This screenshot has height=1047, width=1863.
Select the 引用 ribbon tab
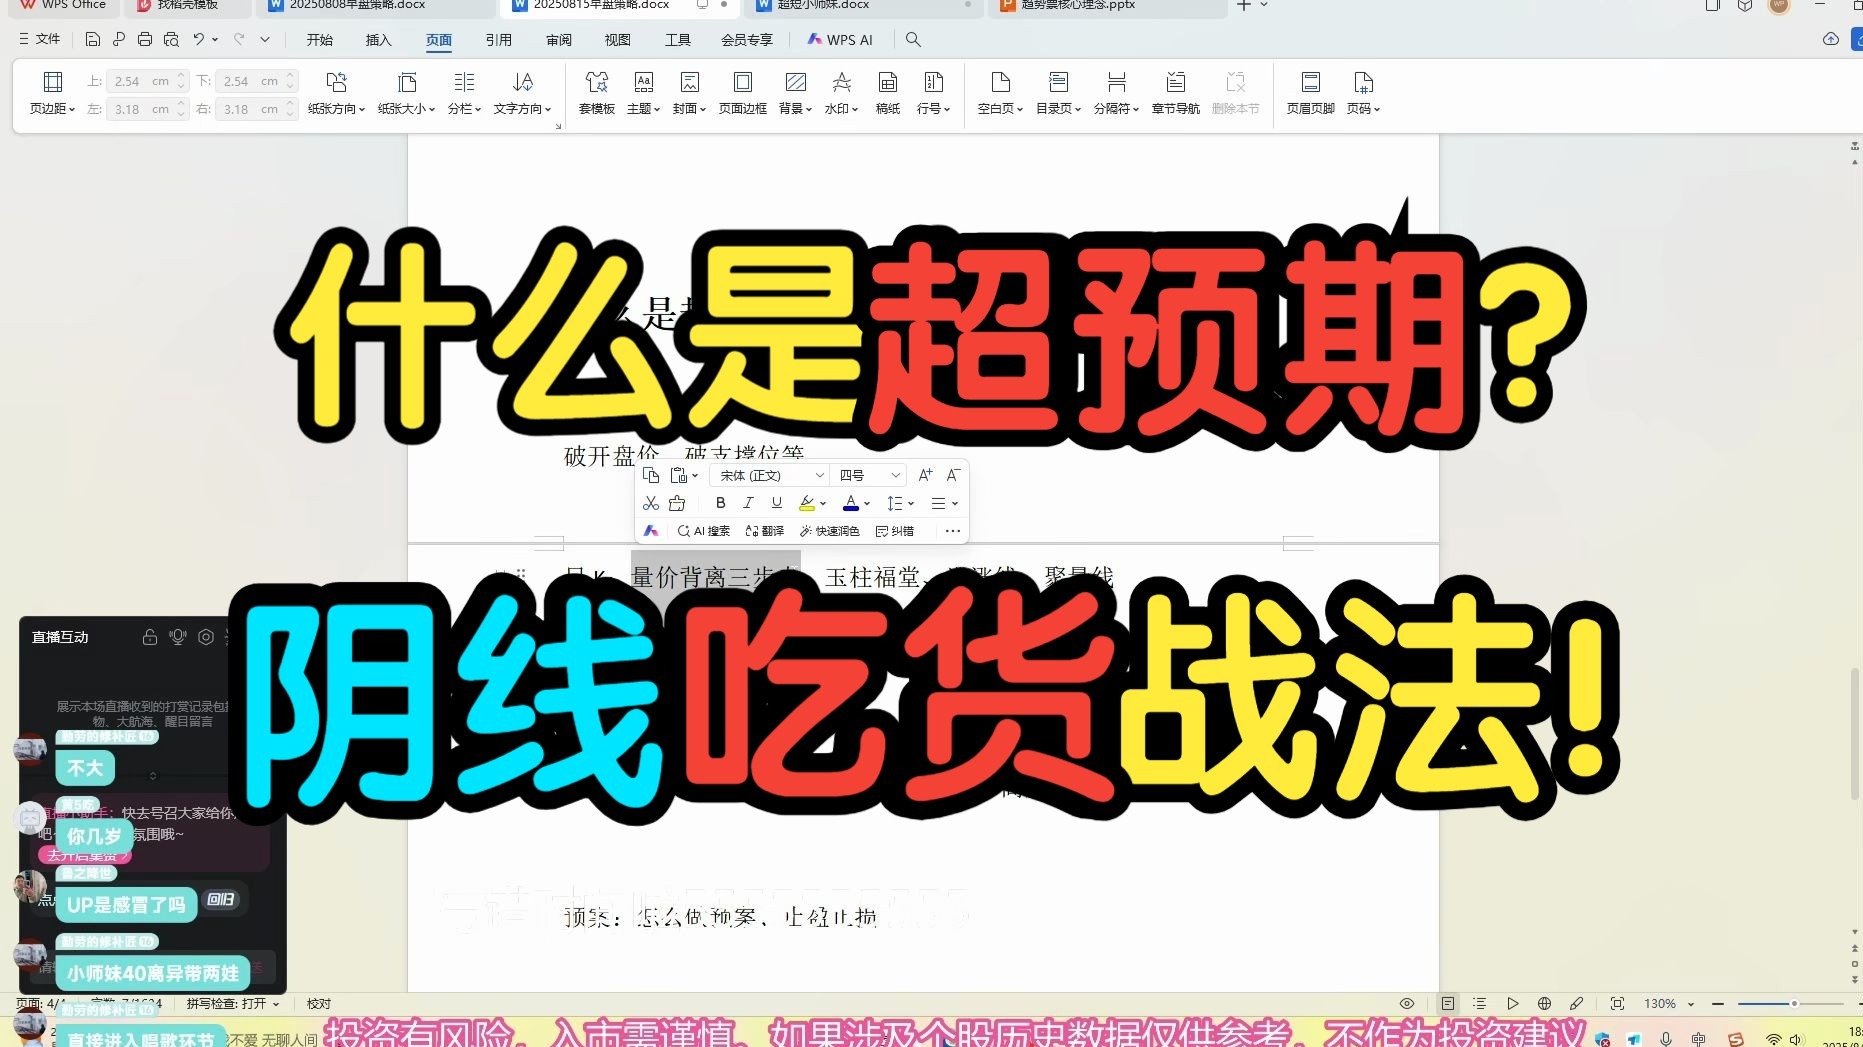click(x=499, y=40)
